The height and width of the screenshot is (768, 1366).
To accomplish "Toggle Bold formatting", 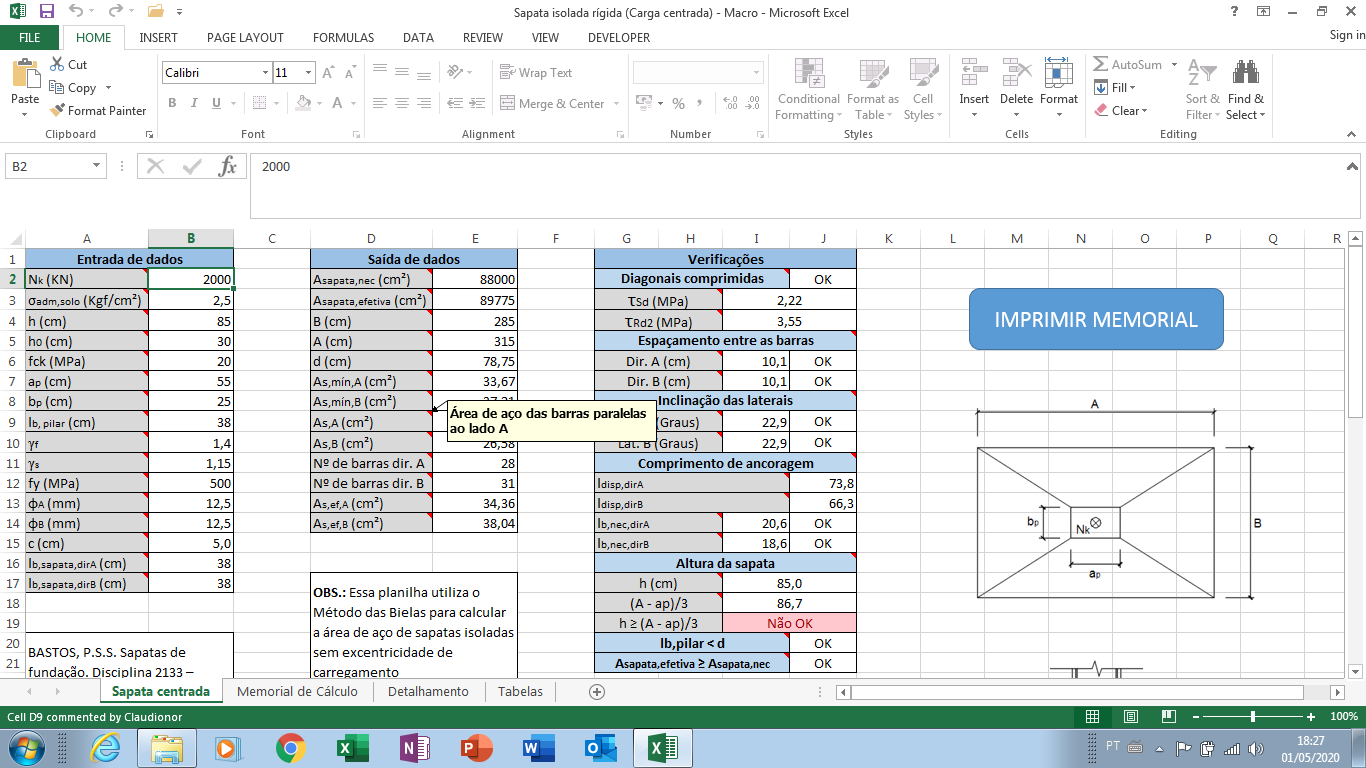I will pyautogui.click(x=172, y=103).
